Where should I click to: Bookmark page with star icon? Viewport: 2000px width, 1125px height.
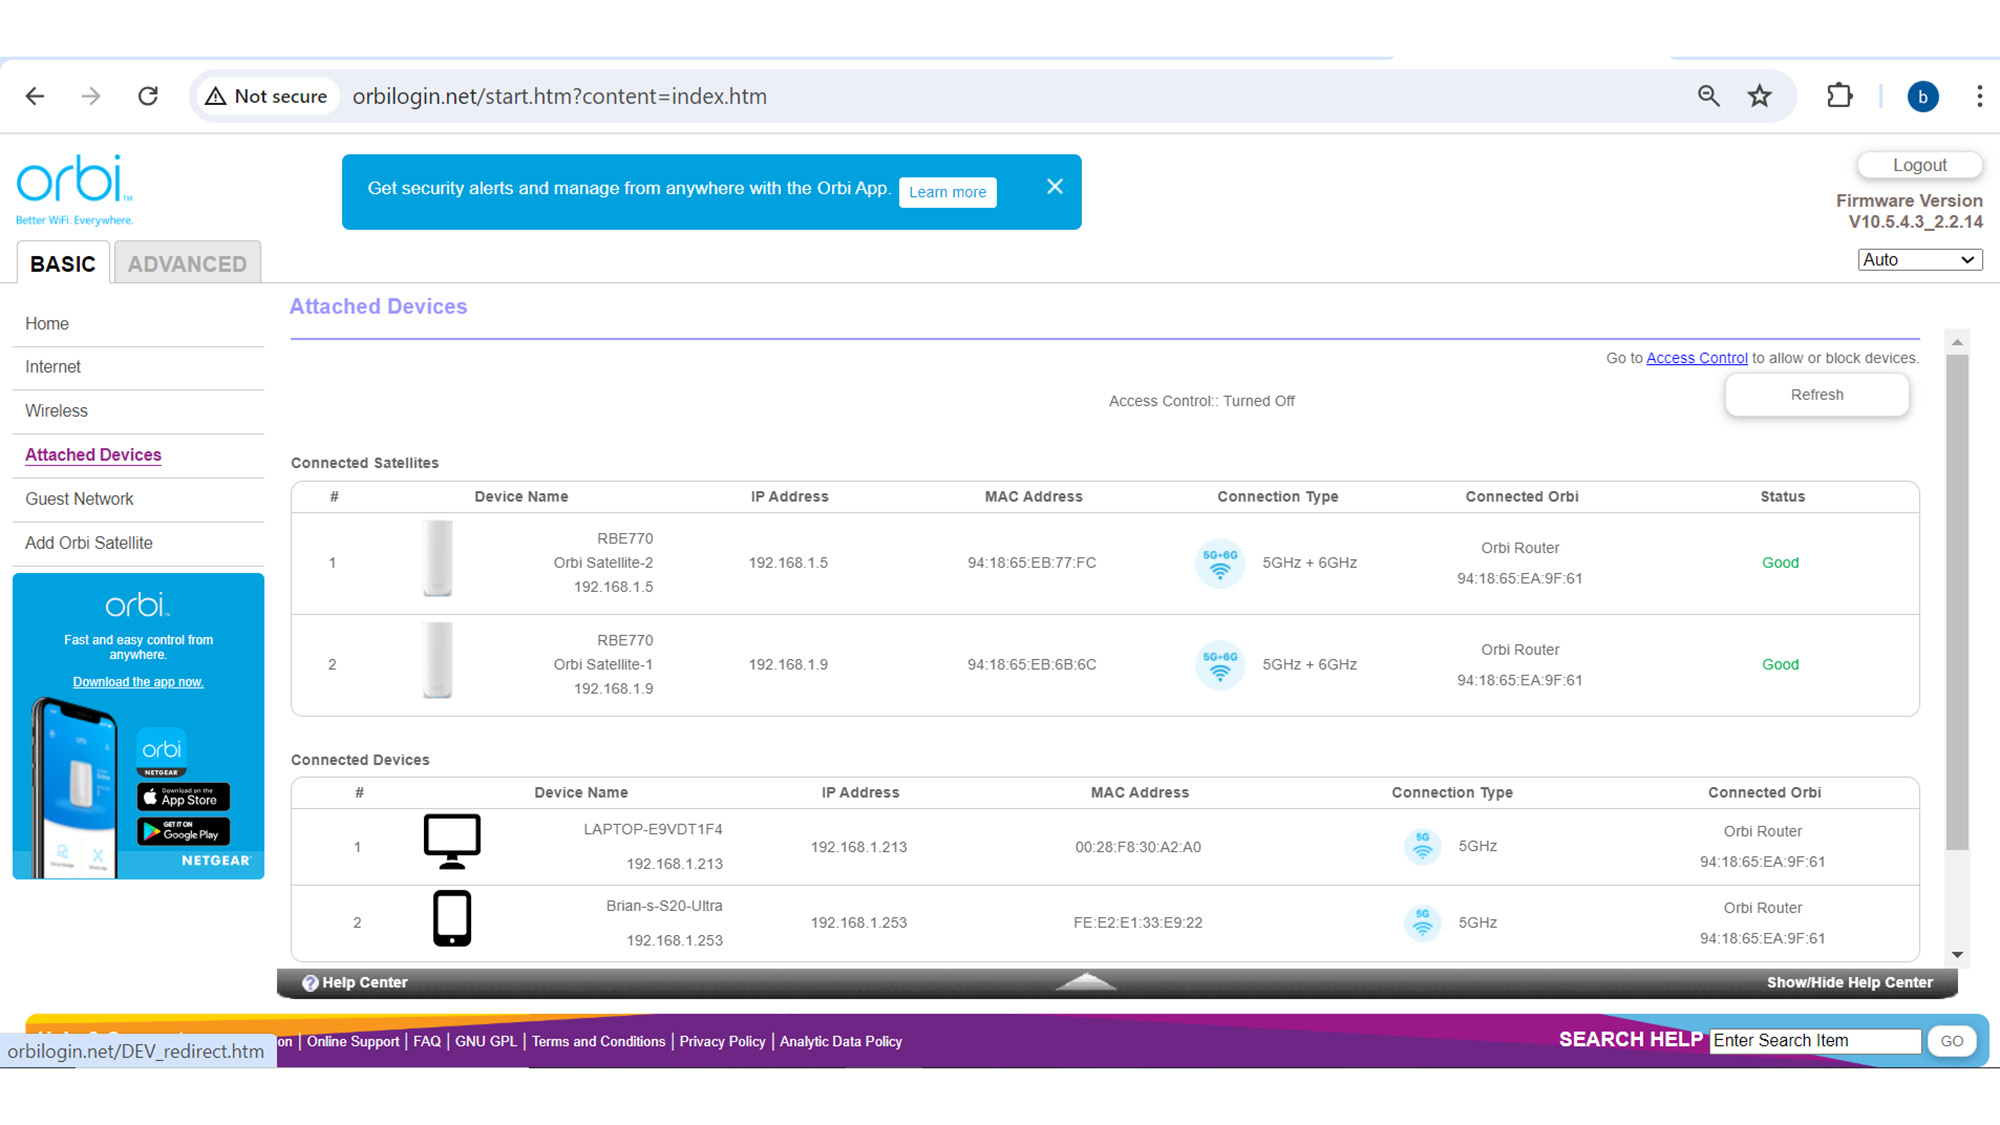[x=1759, y=96]
